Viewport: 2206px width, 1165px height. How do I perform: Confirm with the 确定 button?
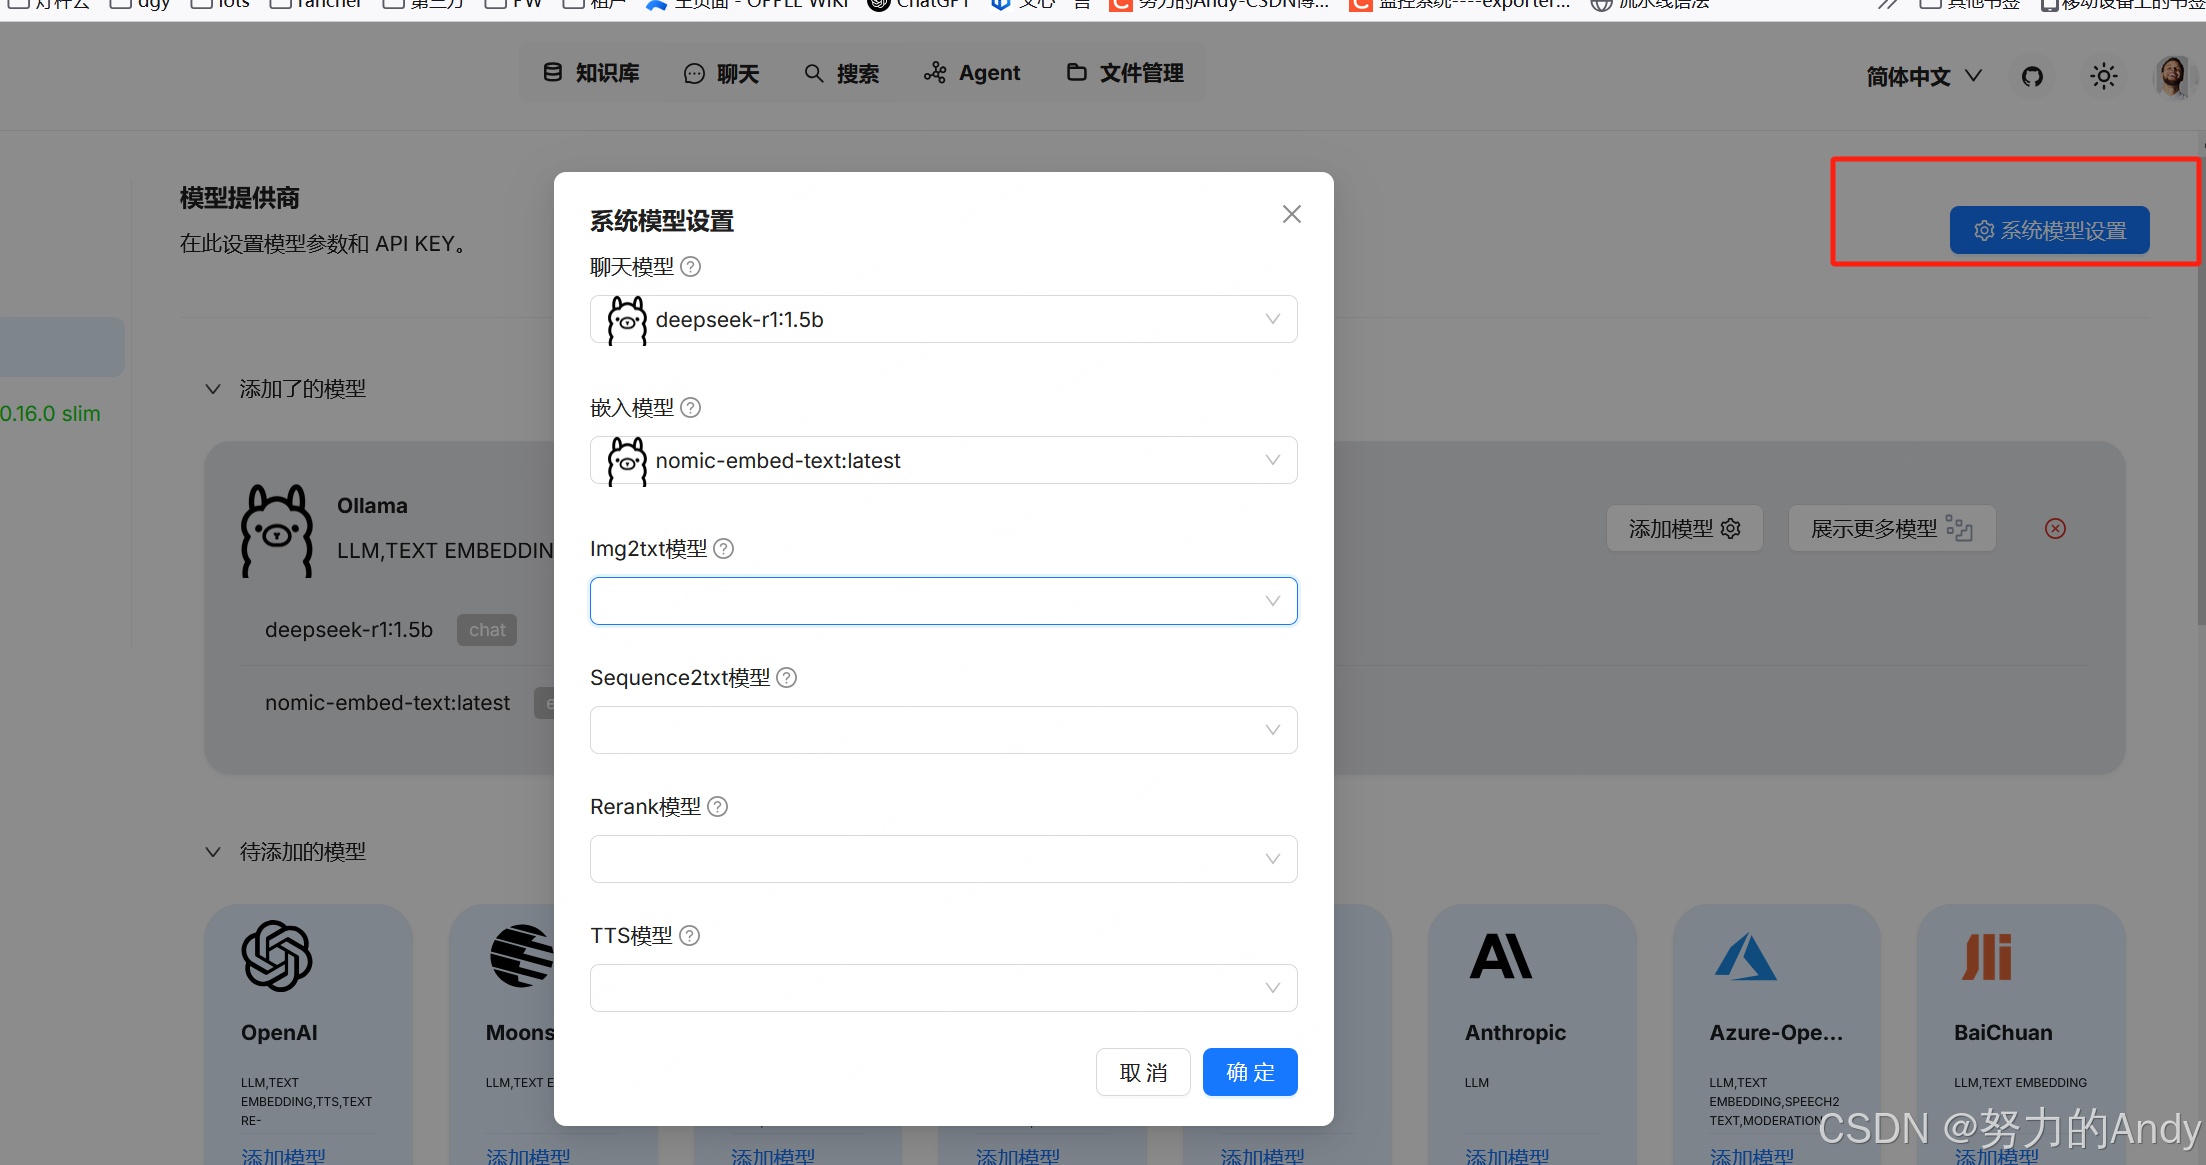point(1250,1072)
